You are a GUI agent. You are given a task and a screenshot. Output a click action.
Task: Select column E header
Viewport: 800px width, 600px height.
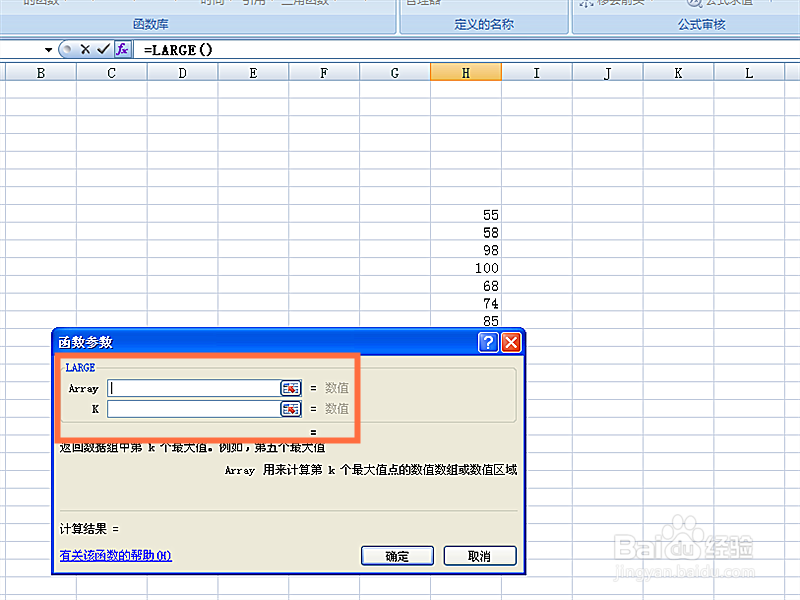(x=253, y=73)
